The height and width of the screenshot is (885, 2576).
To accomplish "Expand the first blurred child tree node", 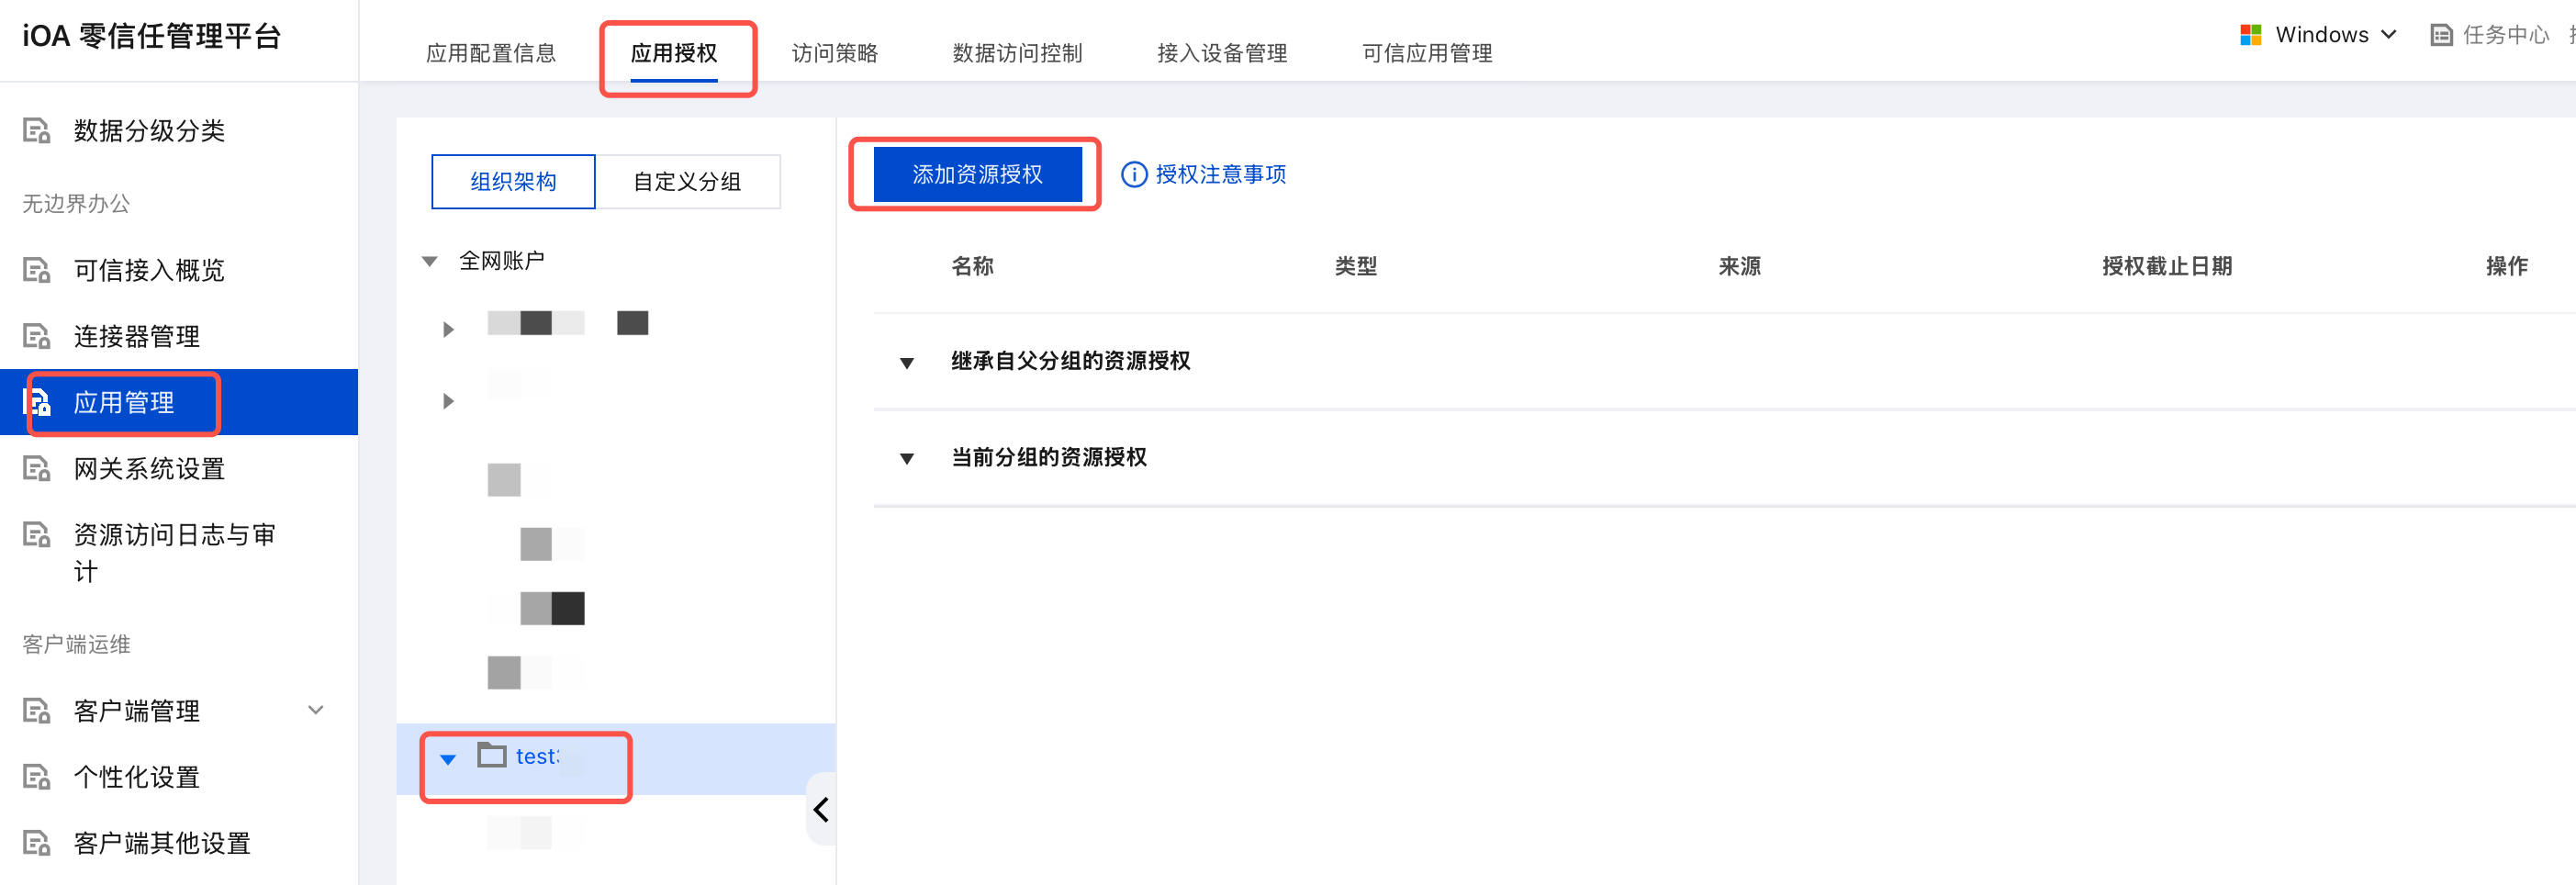I will coord(448,329).
